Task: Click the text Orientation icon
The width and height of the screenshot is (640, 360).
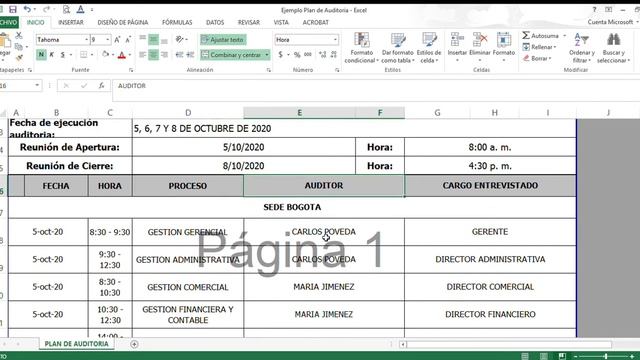Action: tap(180, 40)
